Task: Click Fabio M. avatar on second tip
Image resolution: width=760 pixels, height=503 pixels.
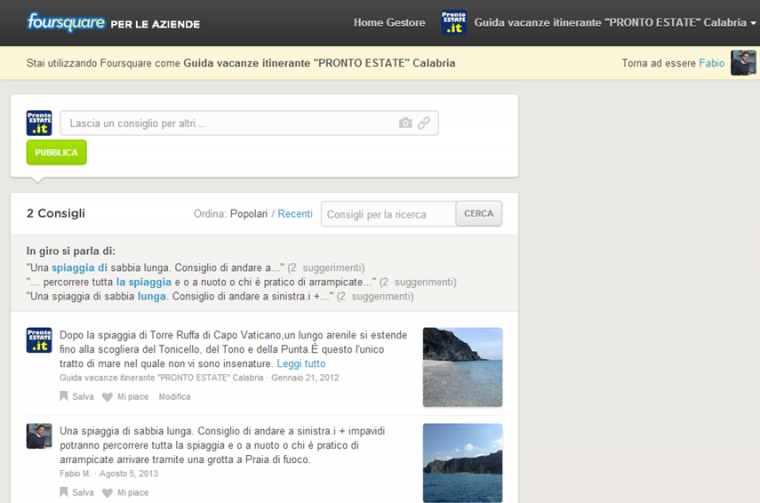Action: 39,436
